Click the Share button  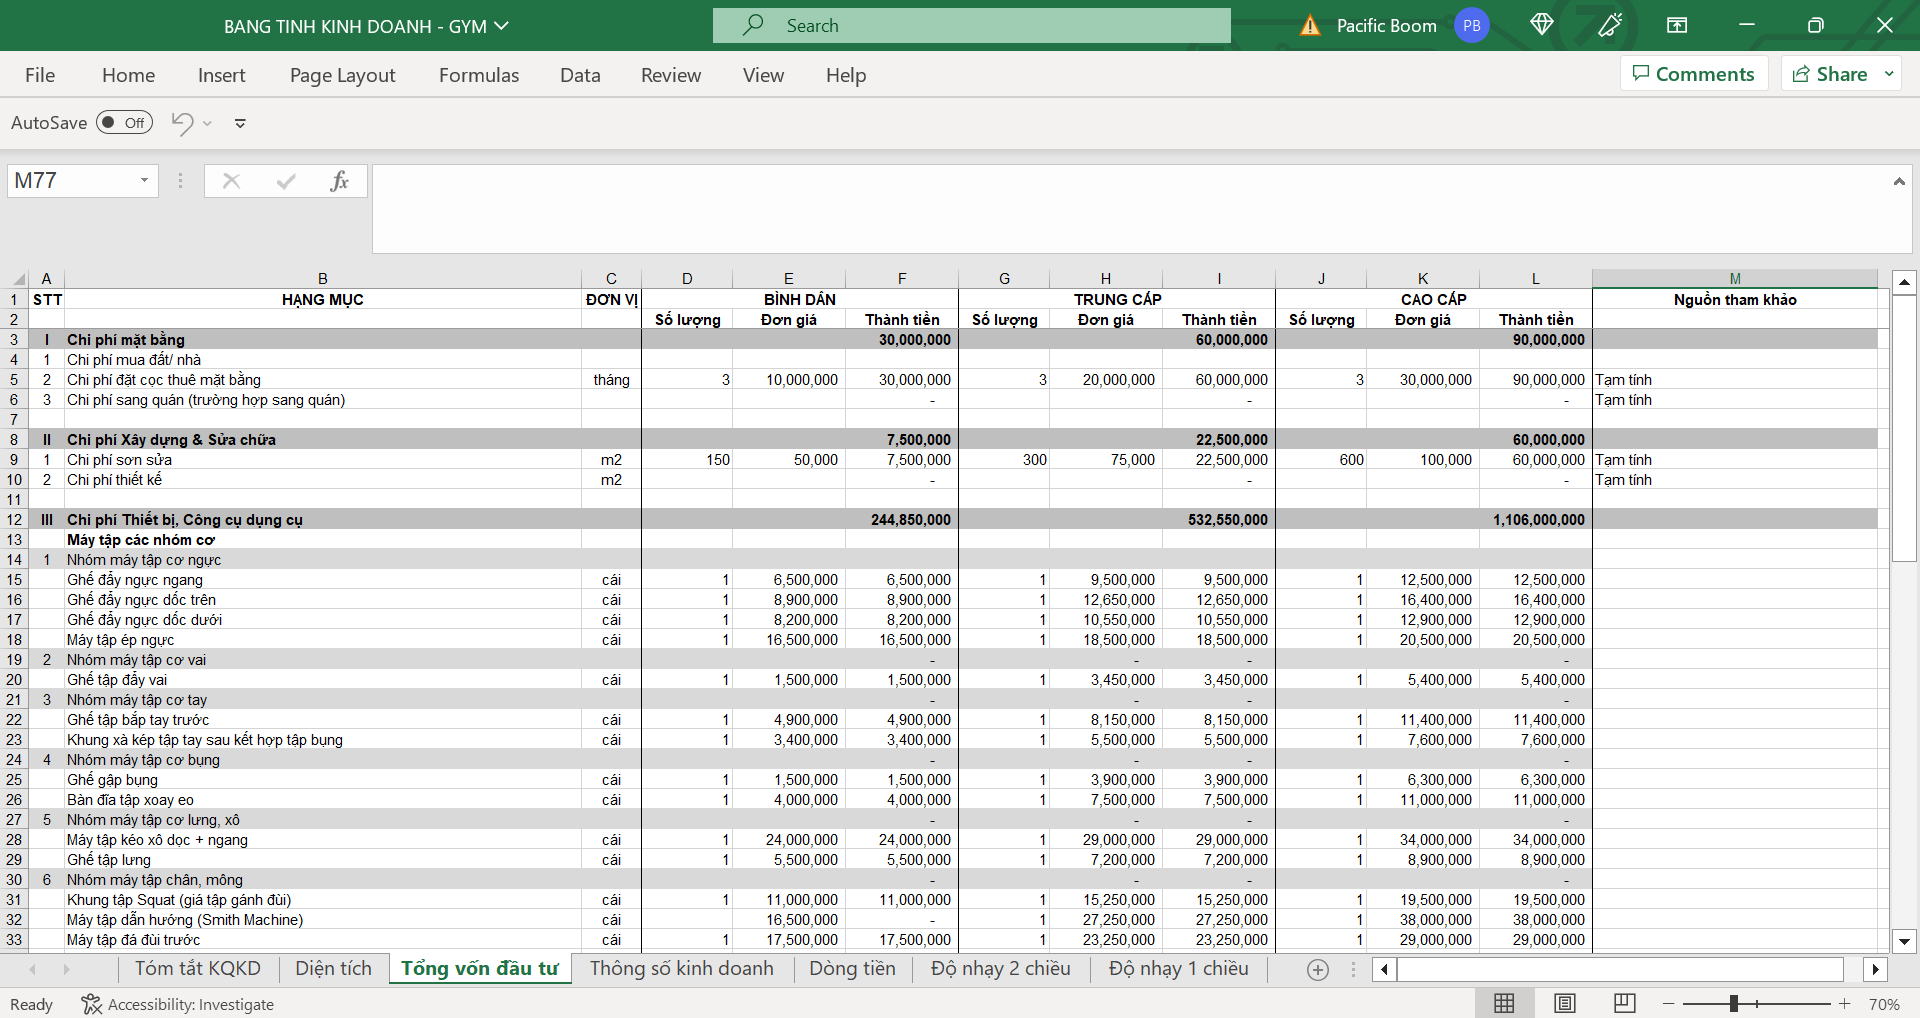point(1830,74)
